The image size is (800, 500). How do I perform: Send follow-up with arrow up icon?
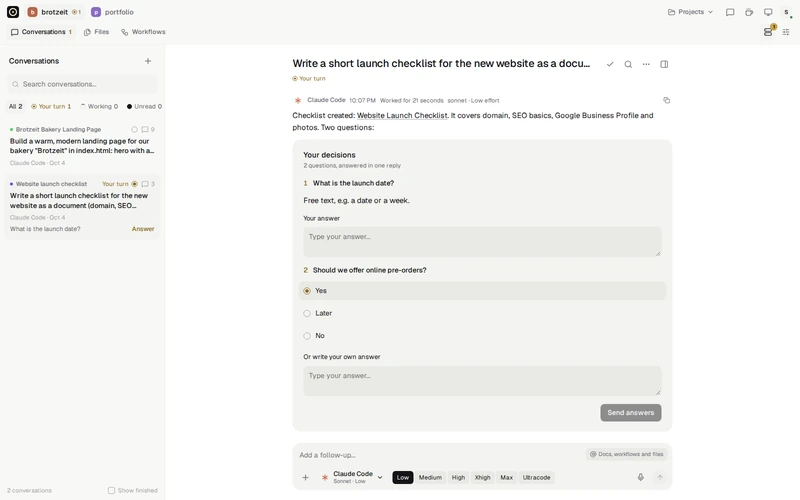(660, 478)
